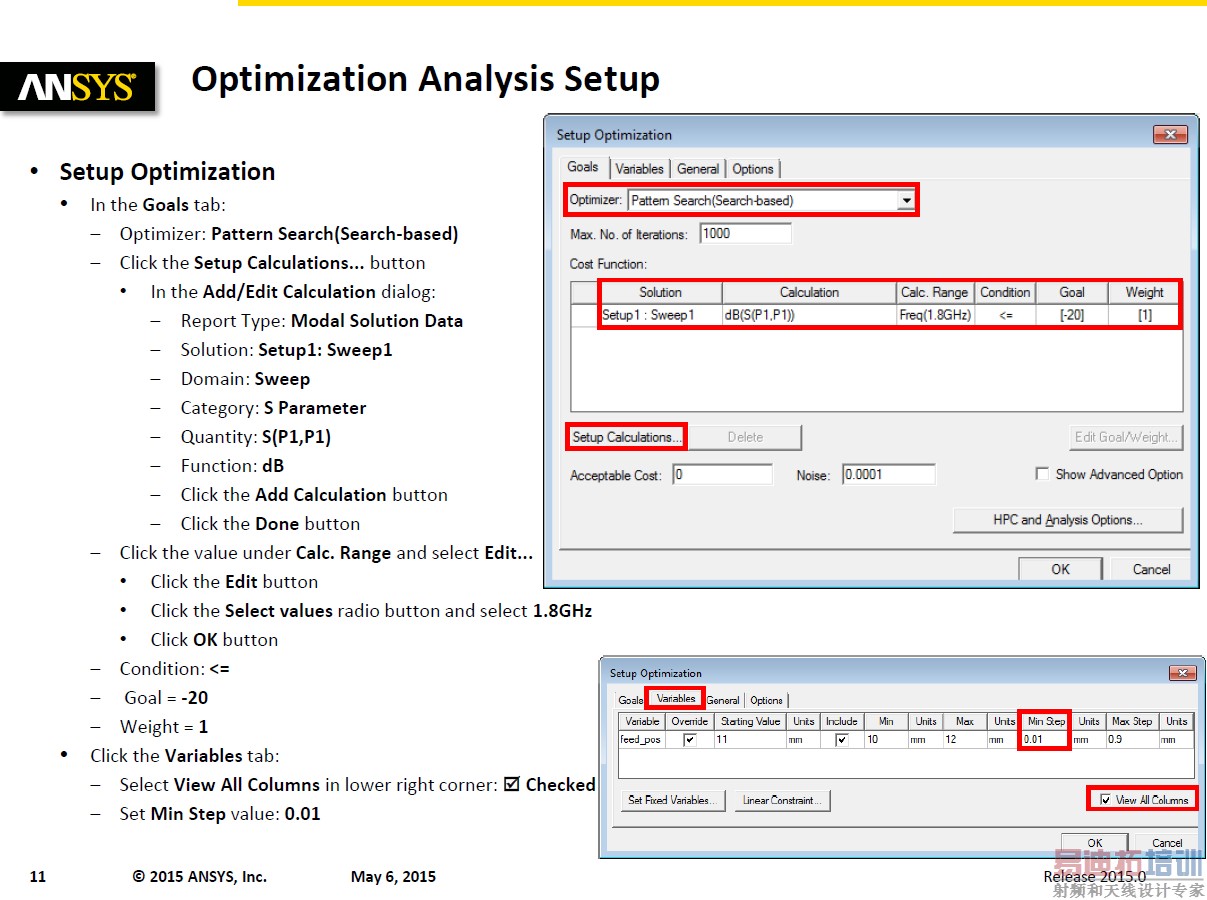Click the Weight column header
Image resolution: width=1207 pixels, height=900 pixels.
tap(1145, 293)
